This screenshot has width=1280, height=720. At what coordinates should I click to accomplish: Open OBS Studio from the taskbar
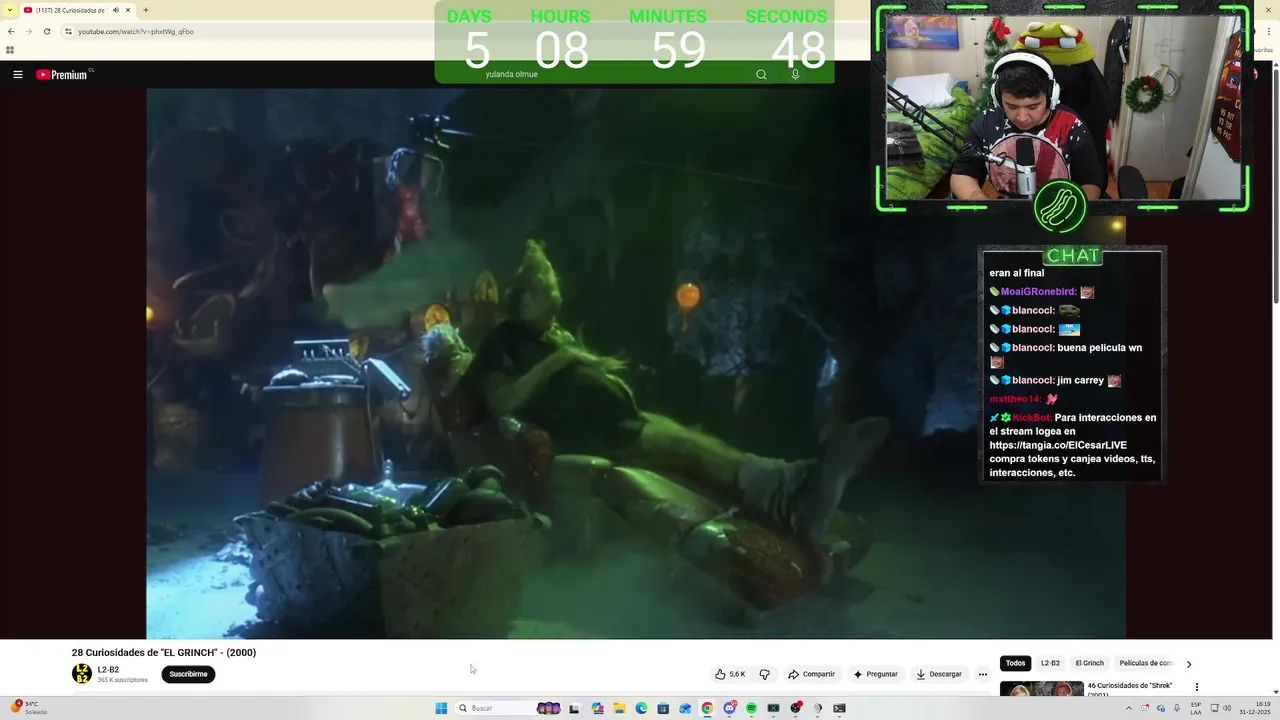[x=796, y=708]
